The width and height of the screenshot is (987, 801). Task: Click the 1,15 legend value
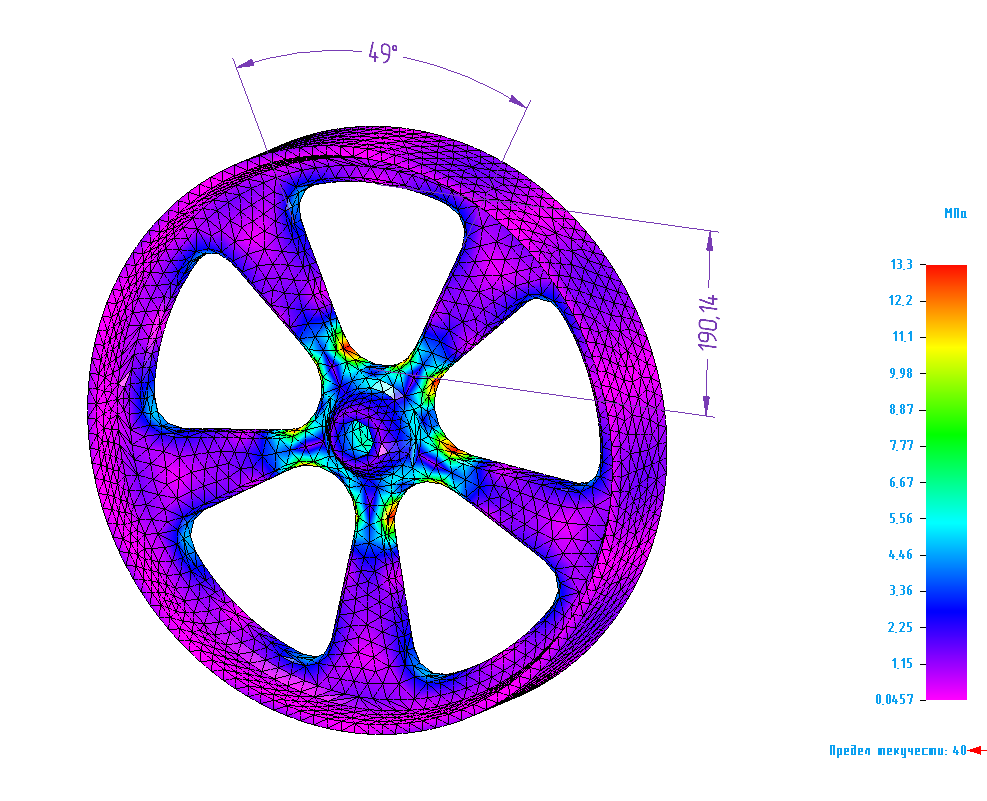[x=902, y=663]
